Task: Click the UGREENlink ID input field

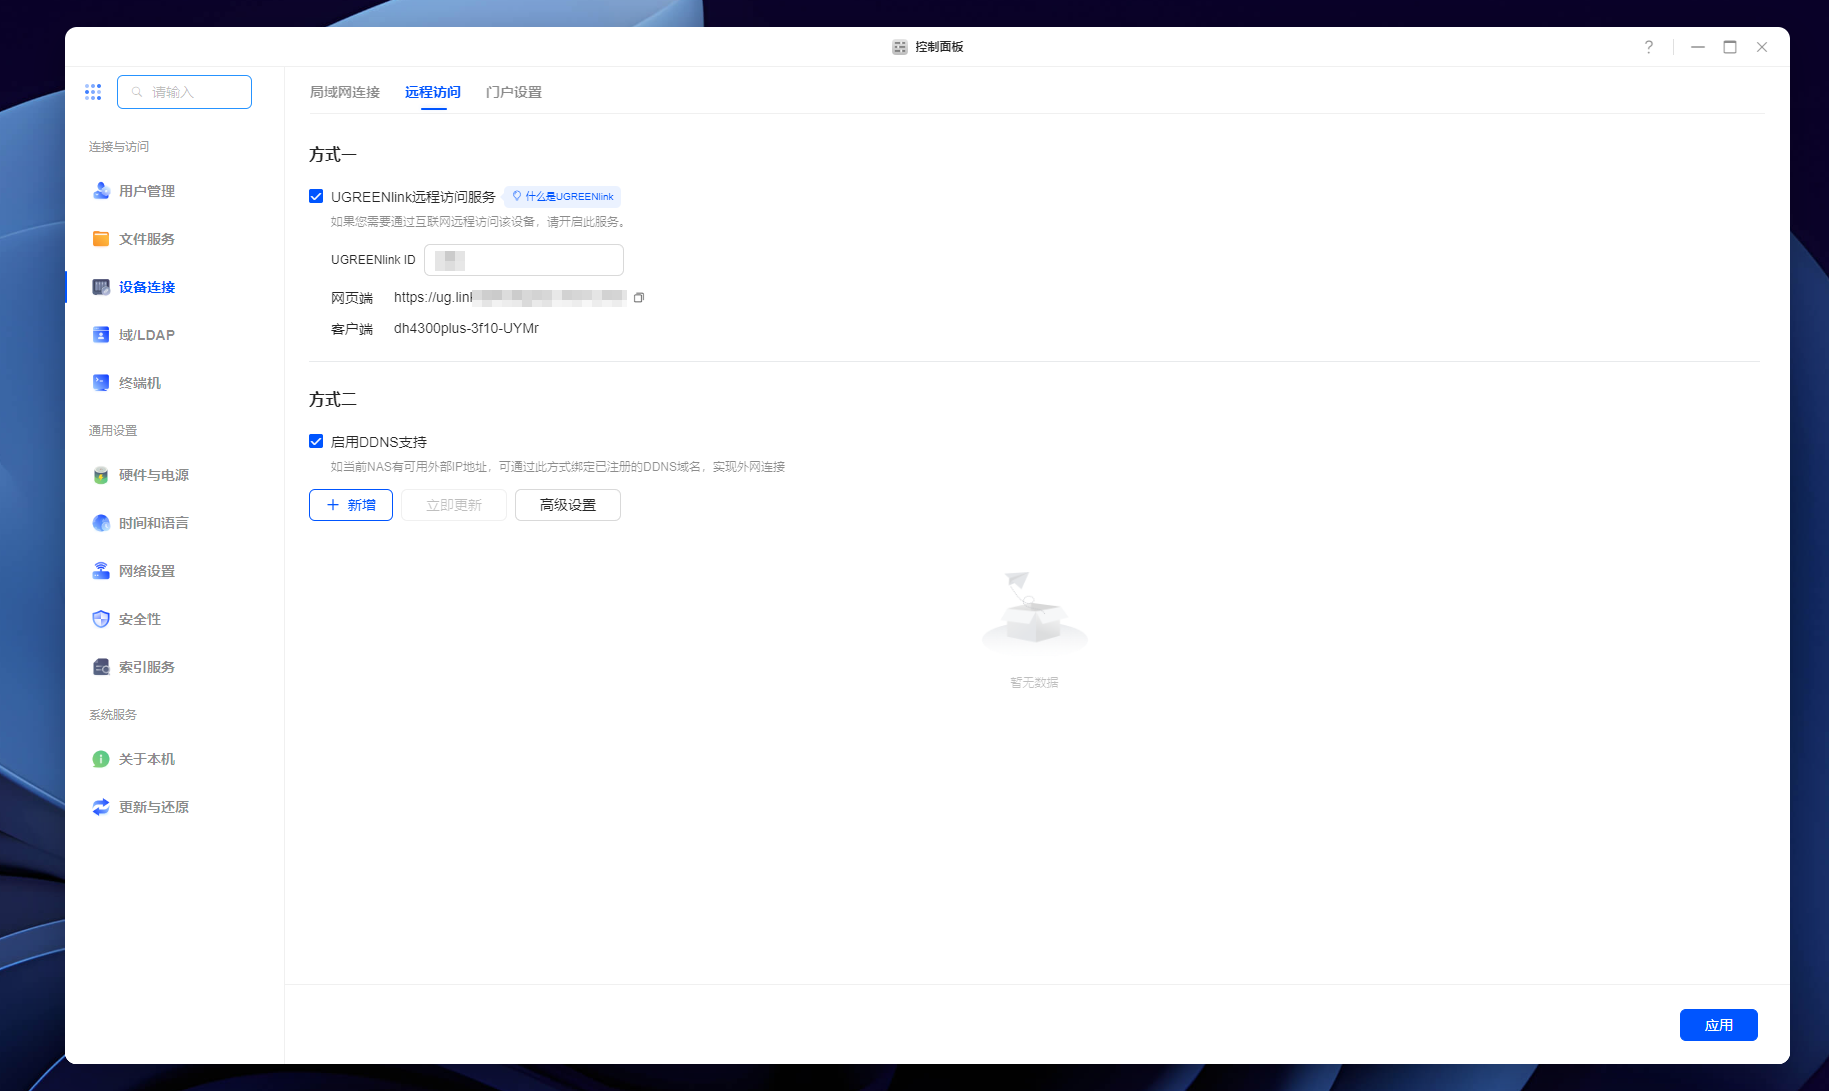Action: (x=524, y=260)
